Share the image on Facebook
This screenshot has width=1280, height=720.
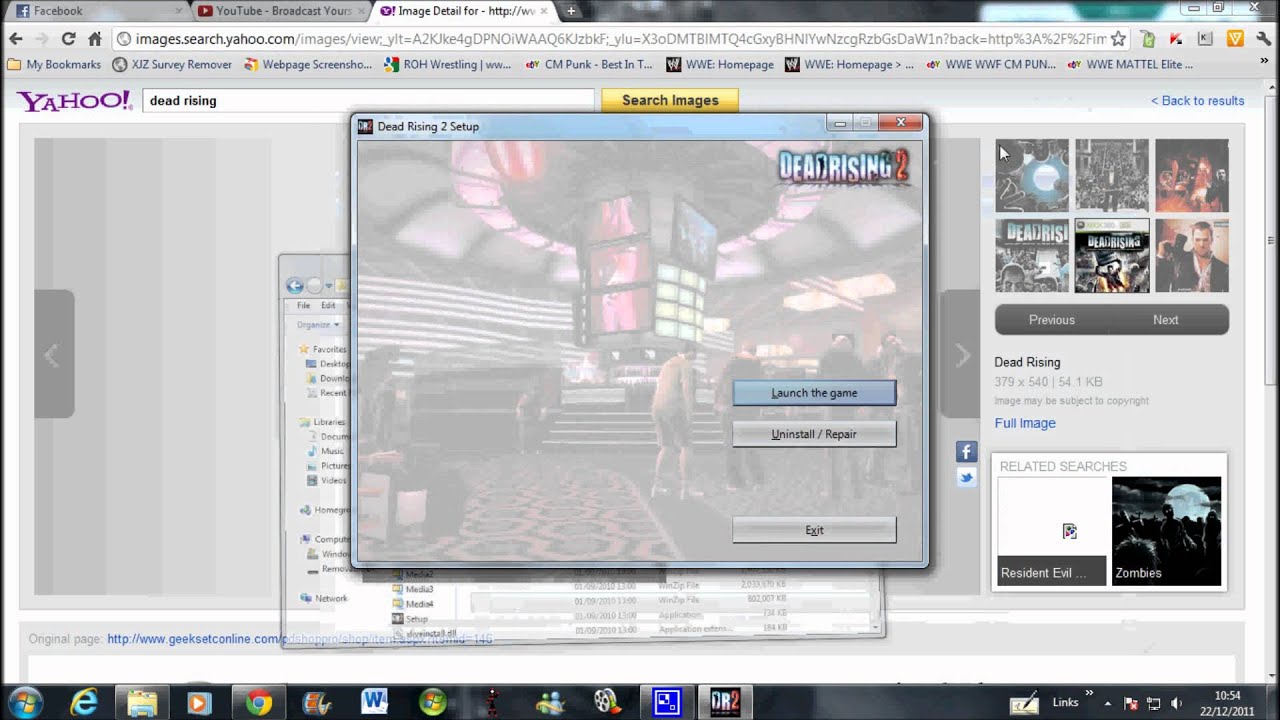(966, 452)
